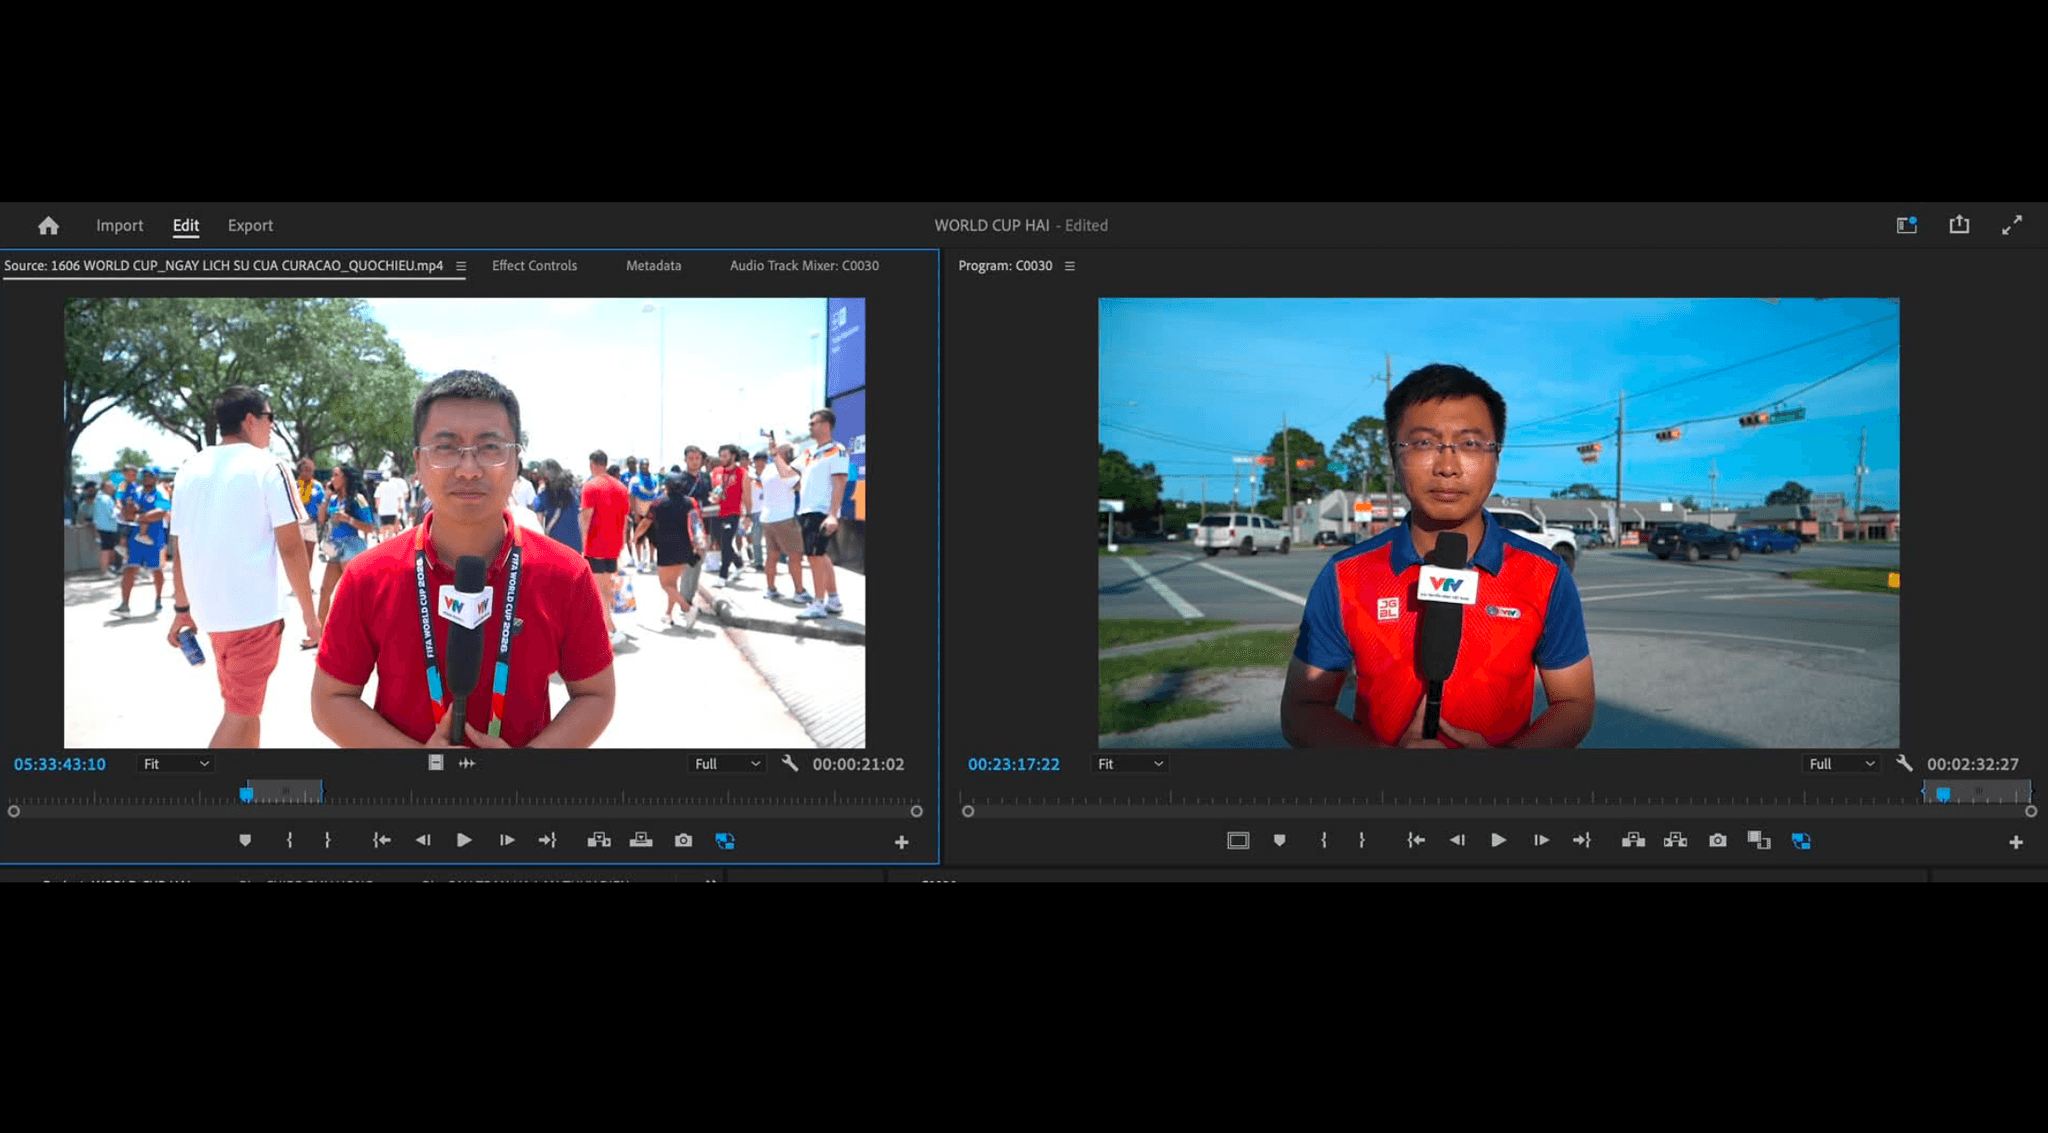Click Program timecode 00:23:17:22 field
This screenshot has width=2048, height=1133.
tap(1013, 764)
